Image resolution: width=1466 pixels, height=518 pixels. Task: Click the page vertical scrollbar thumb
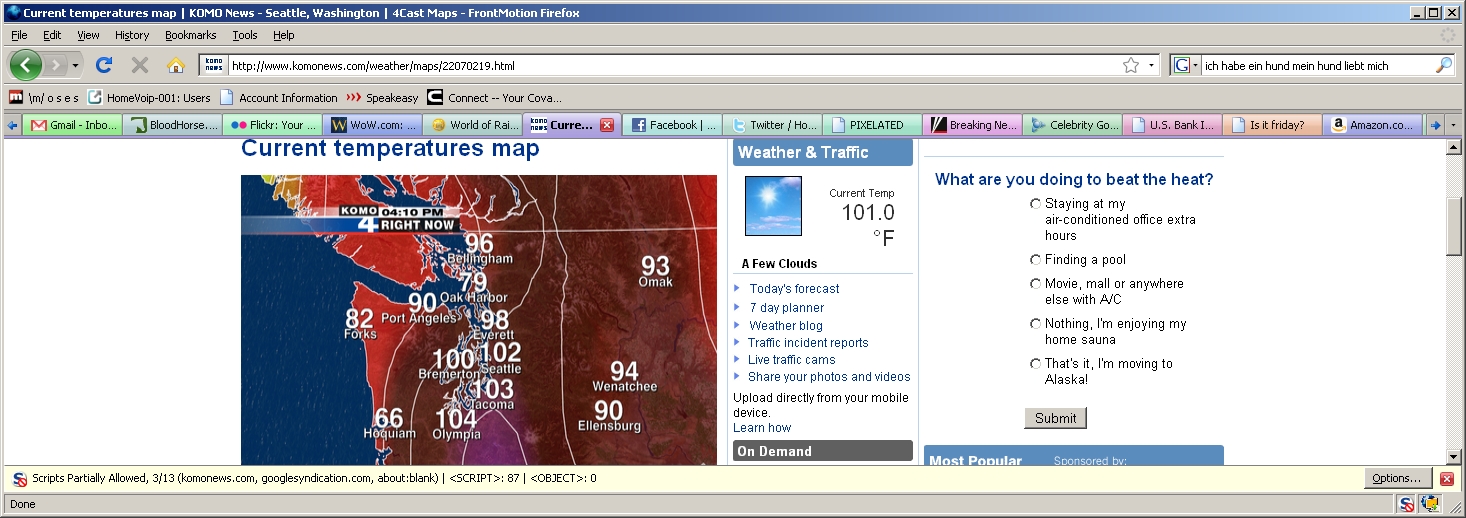pos(1454,227)
